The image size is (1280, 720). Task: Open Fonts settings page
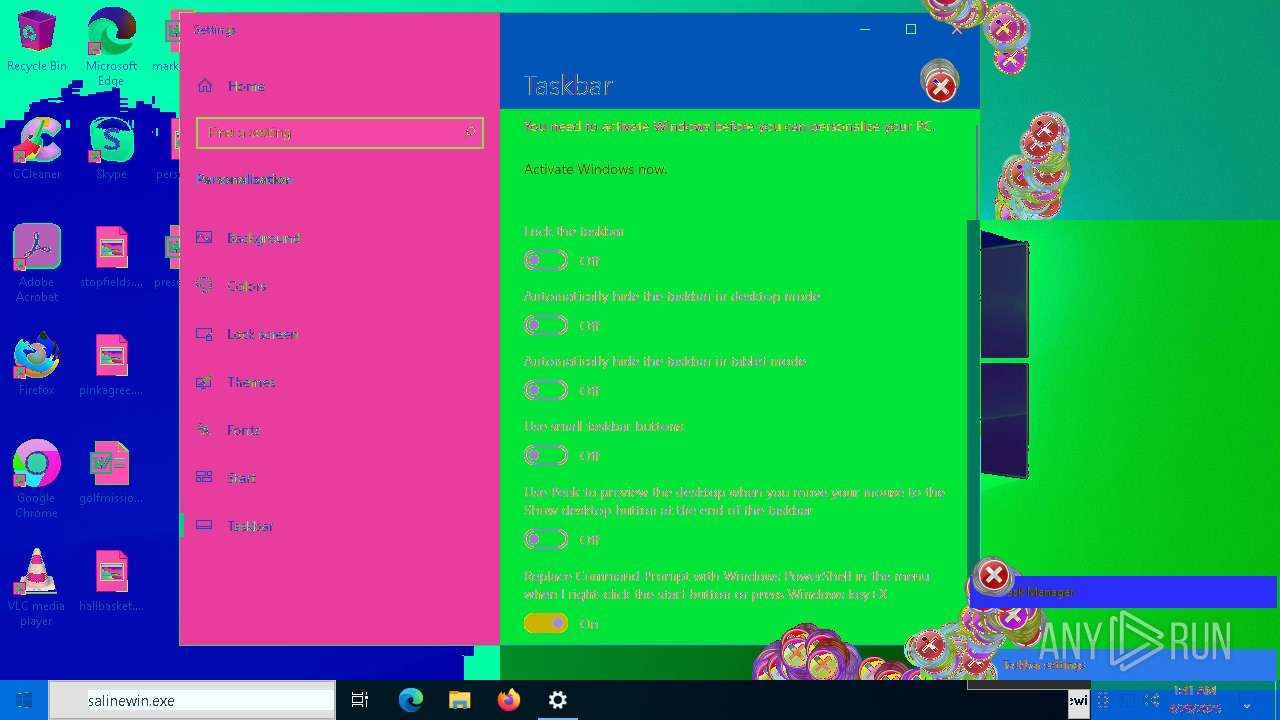(340, 430)
